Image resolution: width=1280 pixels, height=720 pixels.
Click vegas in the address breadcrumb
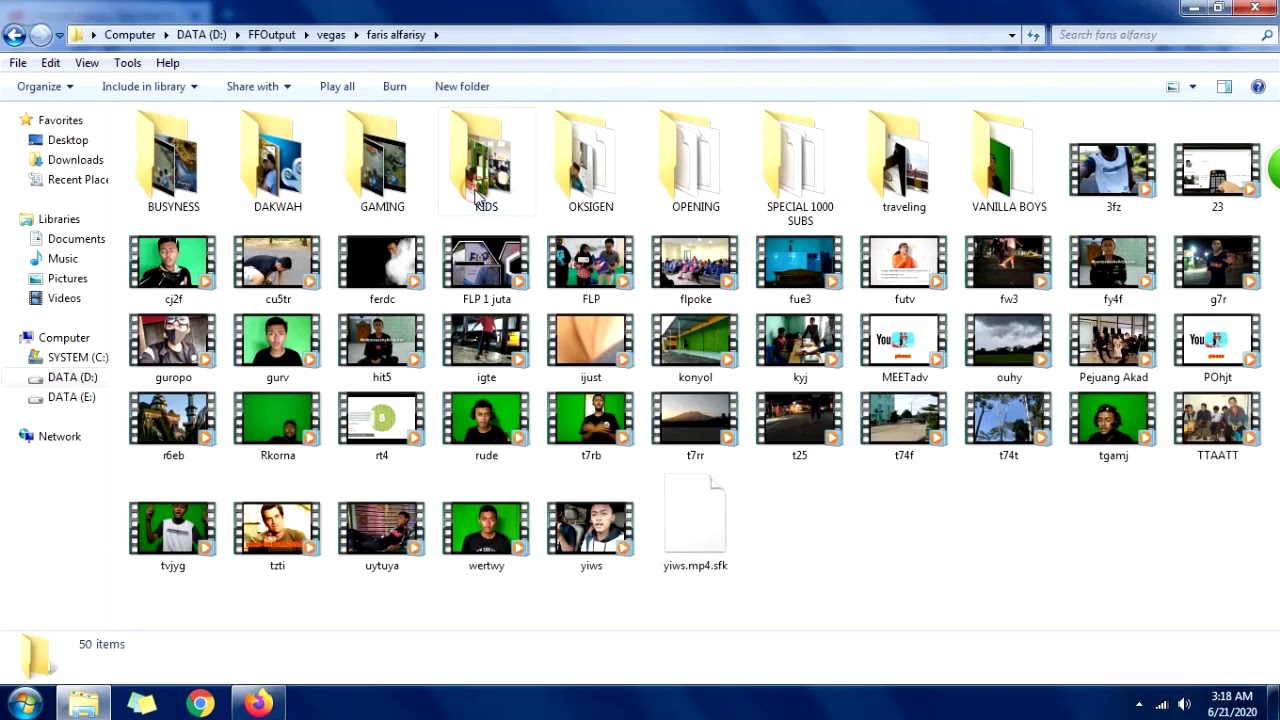pos(331,35)
